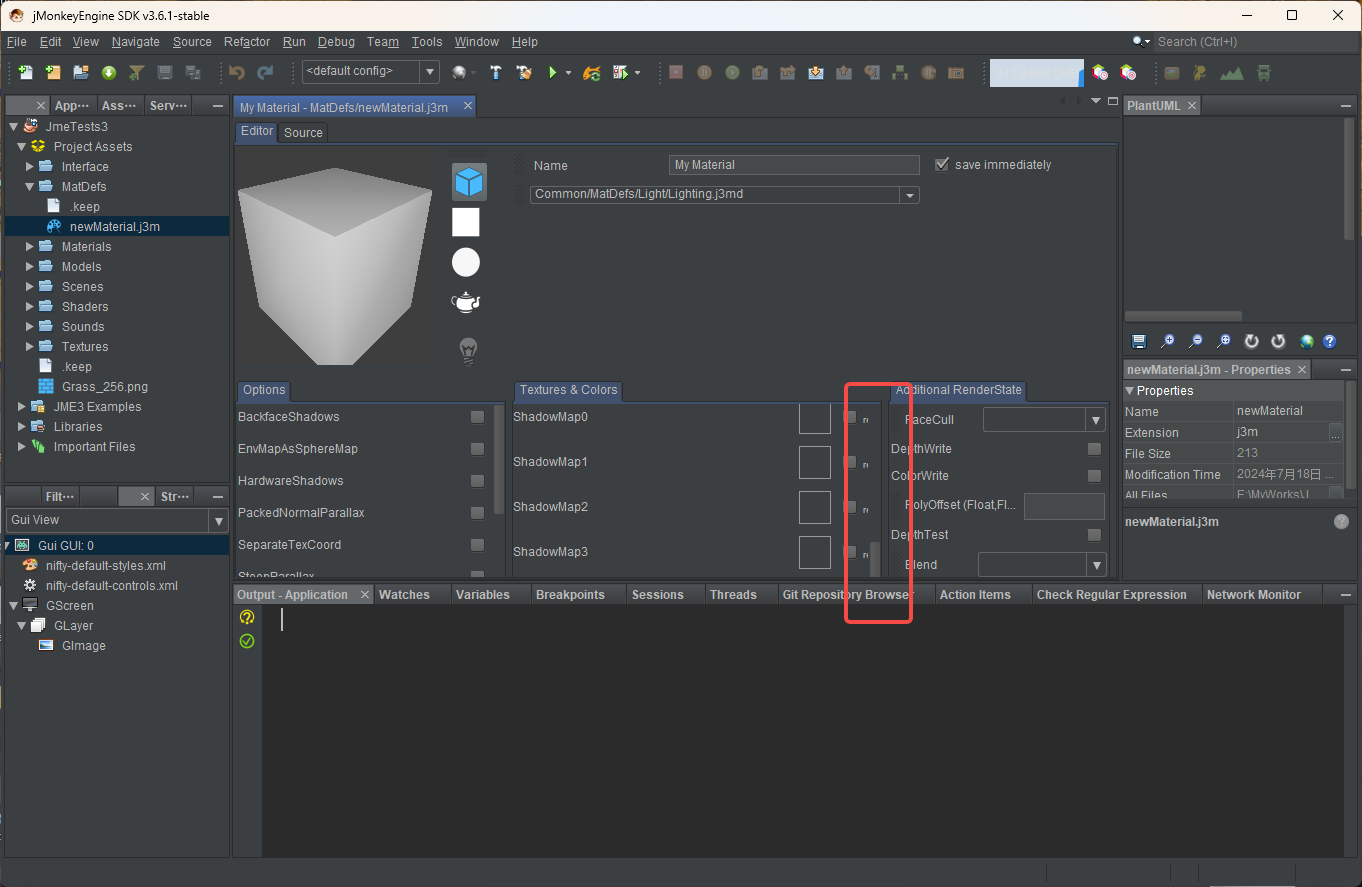Toggle the save immediately checkbox

coord(941,164)
